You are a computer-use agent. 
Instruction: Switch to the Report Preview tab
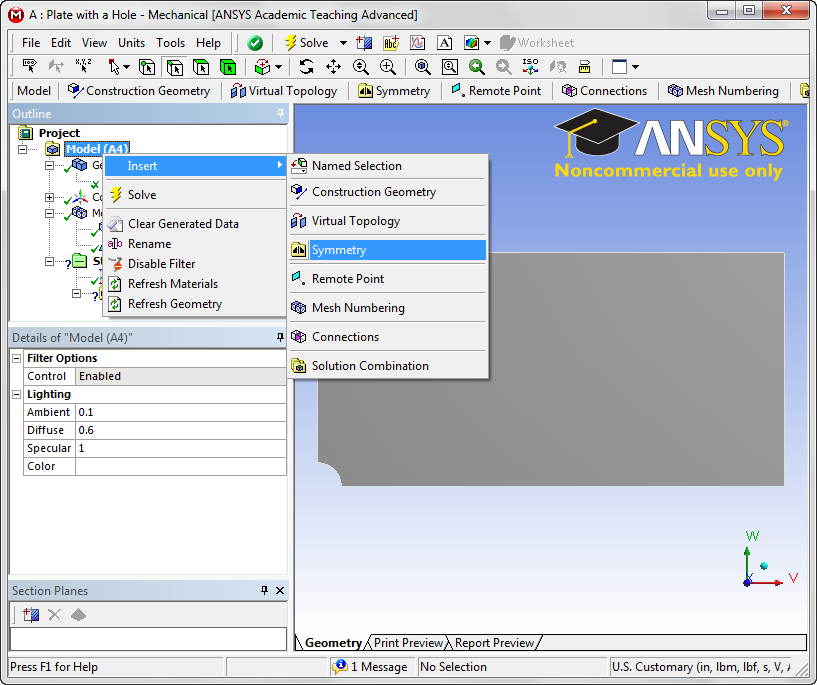point(494,643)
